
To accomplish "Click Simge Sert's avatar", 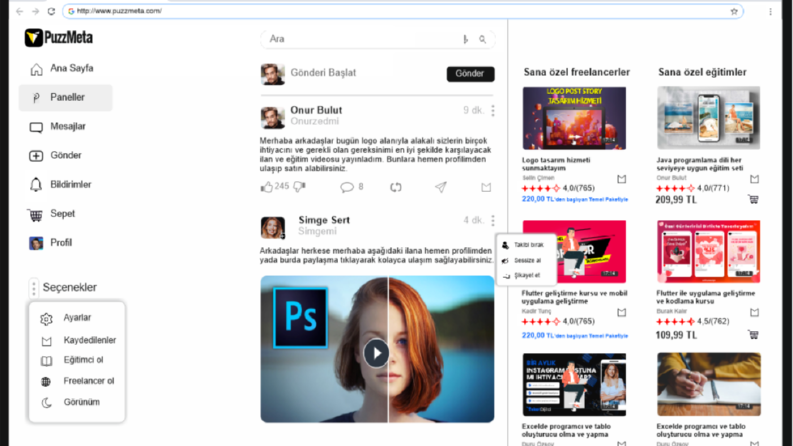I will point(273,228).
